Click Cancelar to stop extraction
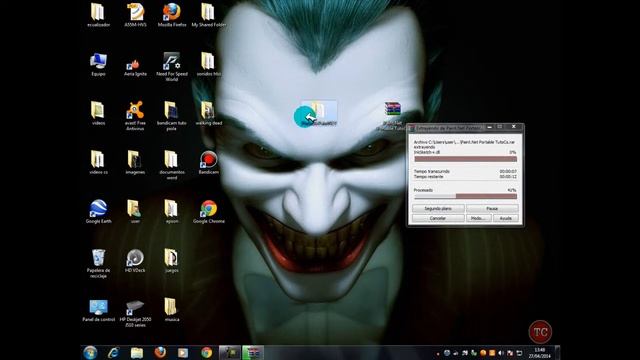The height and width of the screenshot is (360, 640). click(x=438, y=218)
